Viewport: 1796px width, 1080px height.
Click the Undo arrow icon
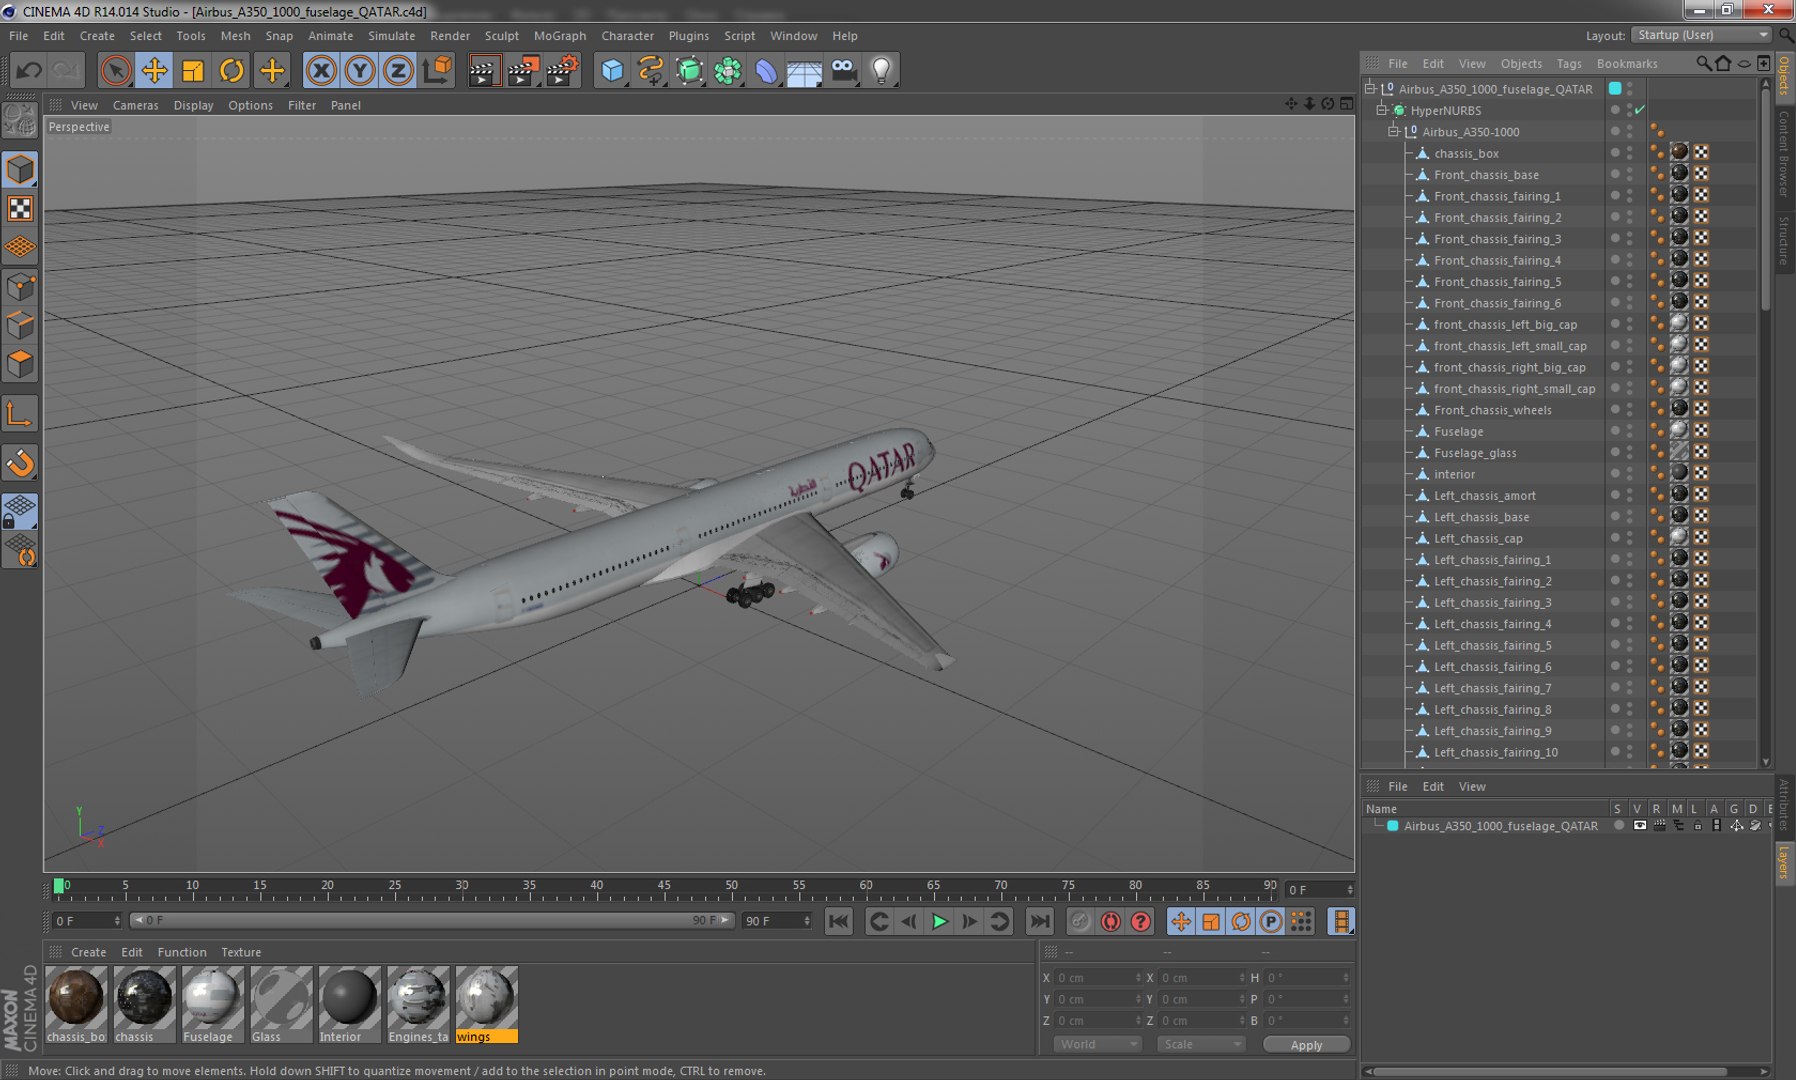29,71
